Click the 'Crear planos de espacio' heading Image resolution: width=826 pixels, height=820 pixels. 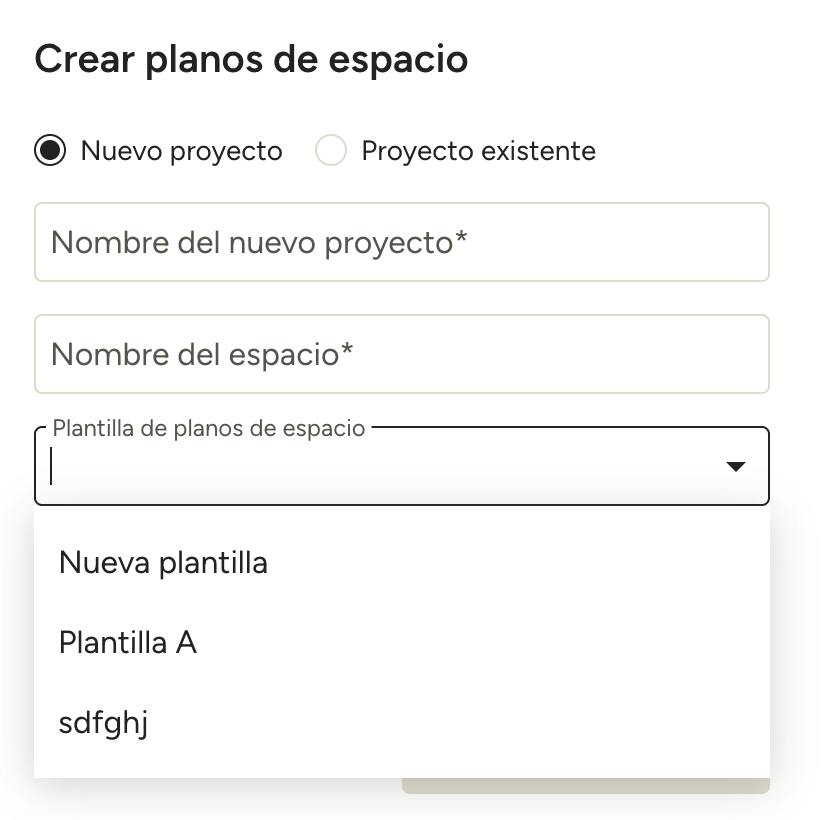(251, 59)
